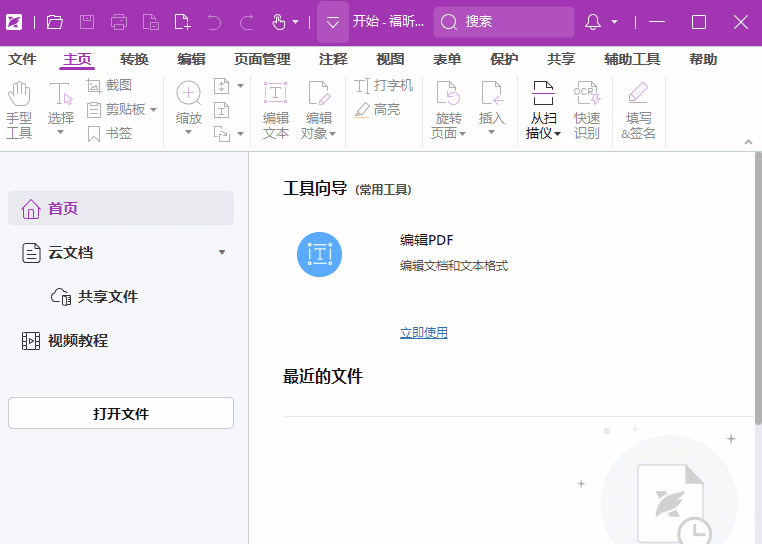Expand the Cloud Documents (云文档) tree arrow
Viewport: 762px width, 544px height.
point(222,253)
